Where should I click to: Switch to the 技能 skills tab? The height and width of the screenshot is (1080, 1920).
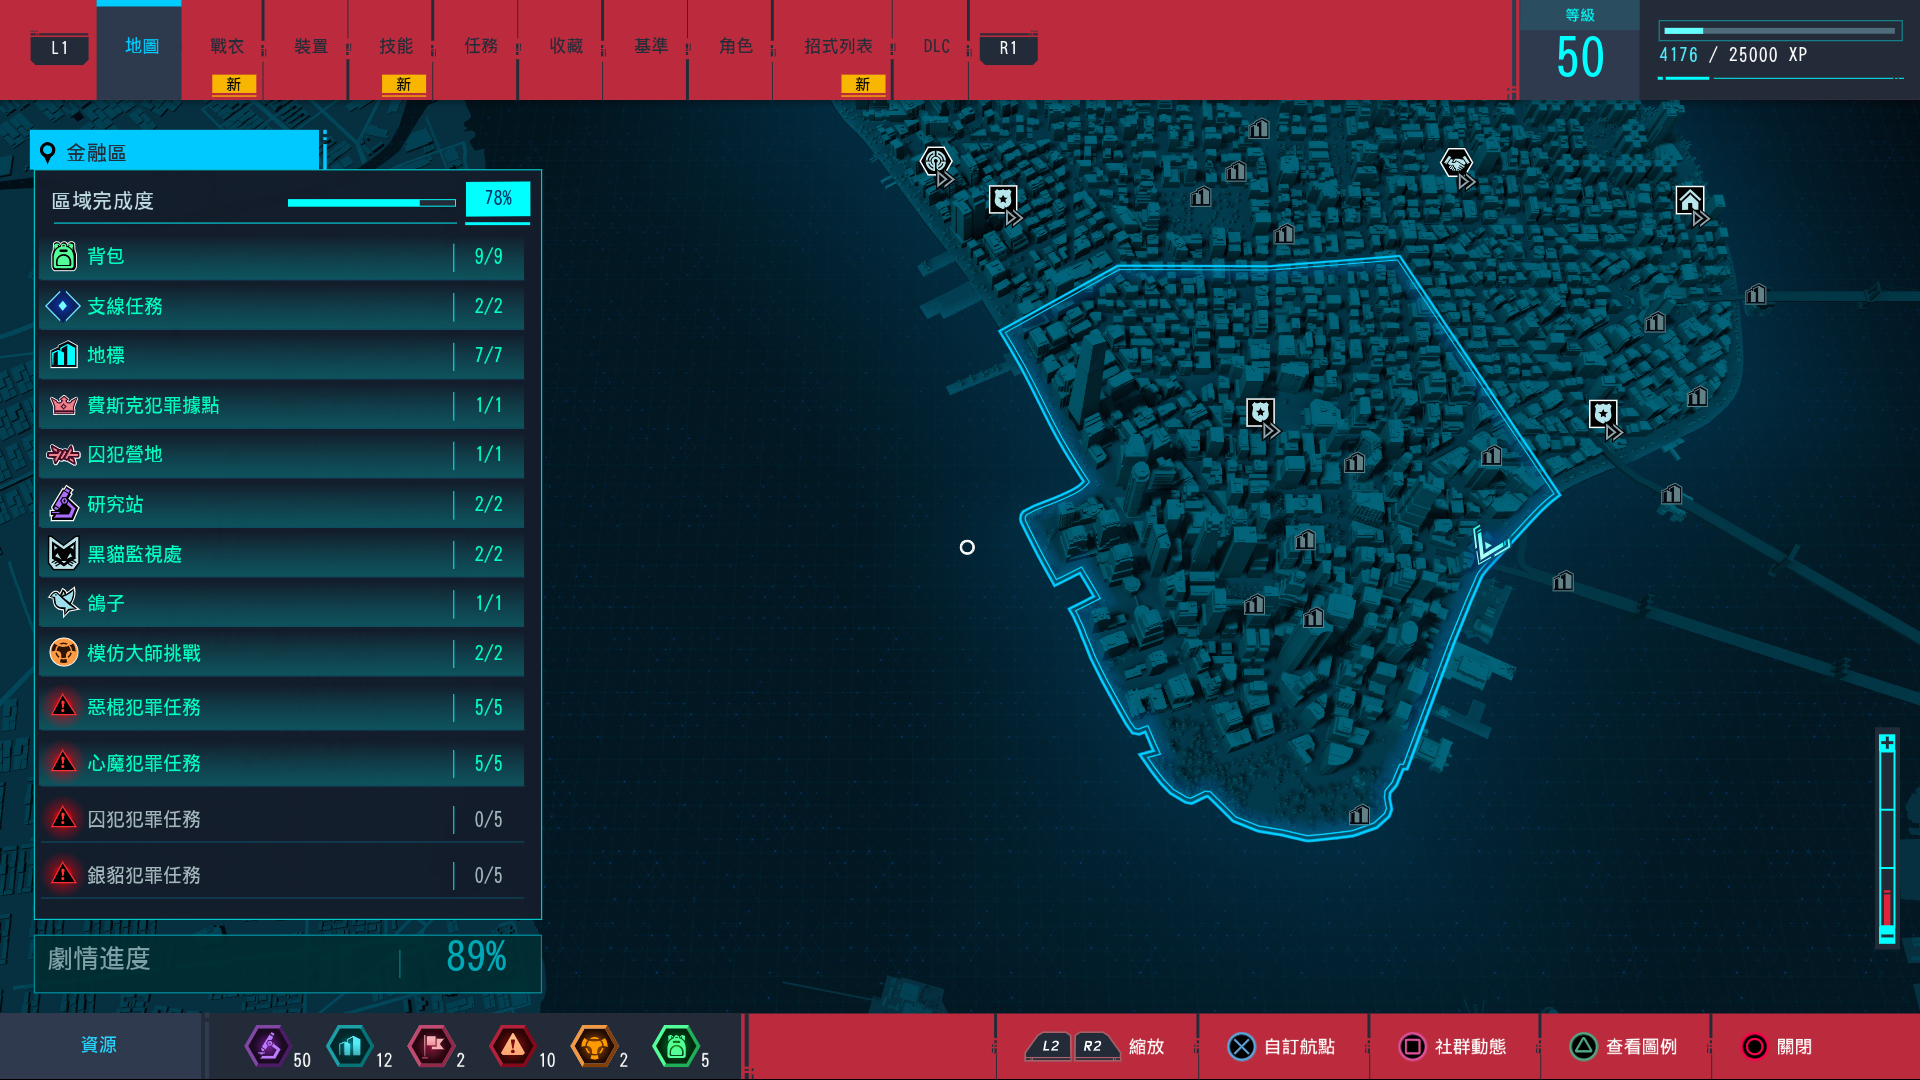pos(396,47)
